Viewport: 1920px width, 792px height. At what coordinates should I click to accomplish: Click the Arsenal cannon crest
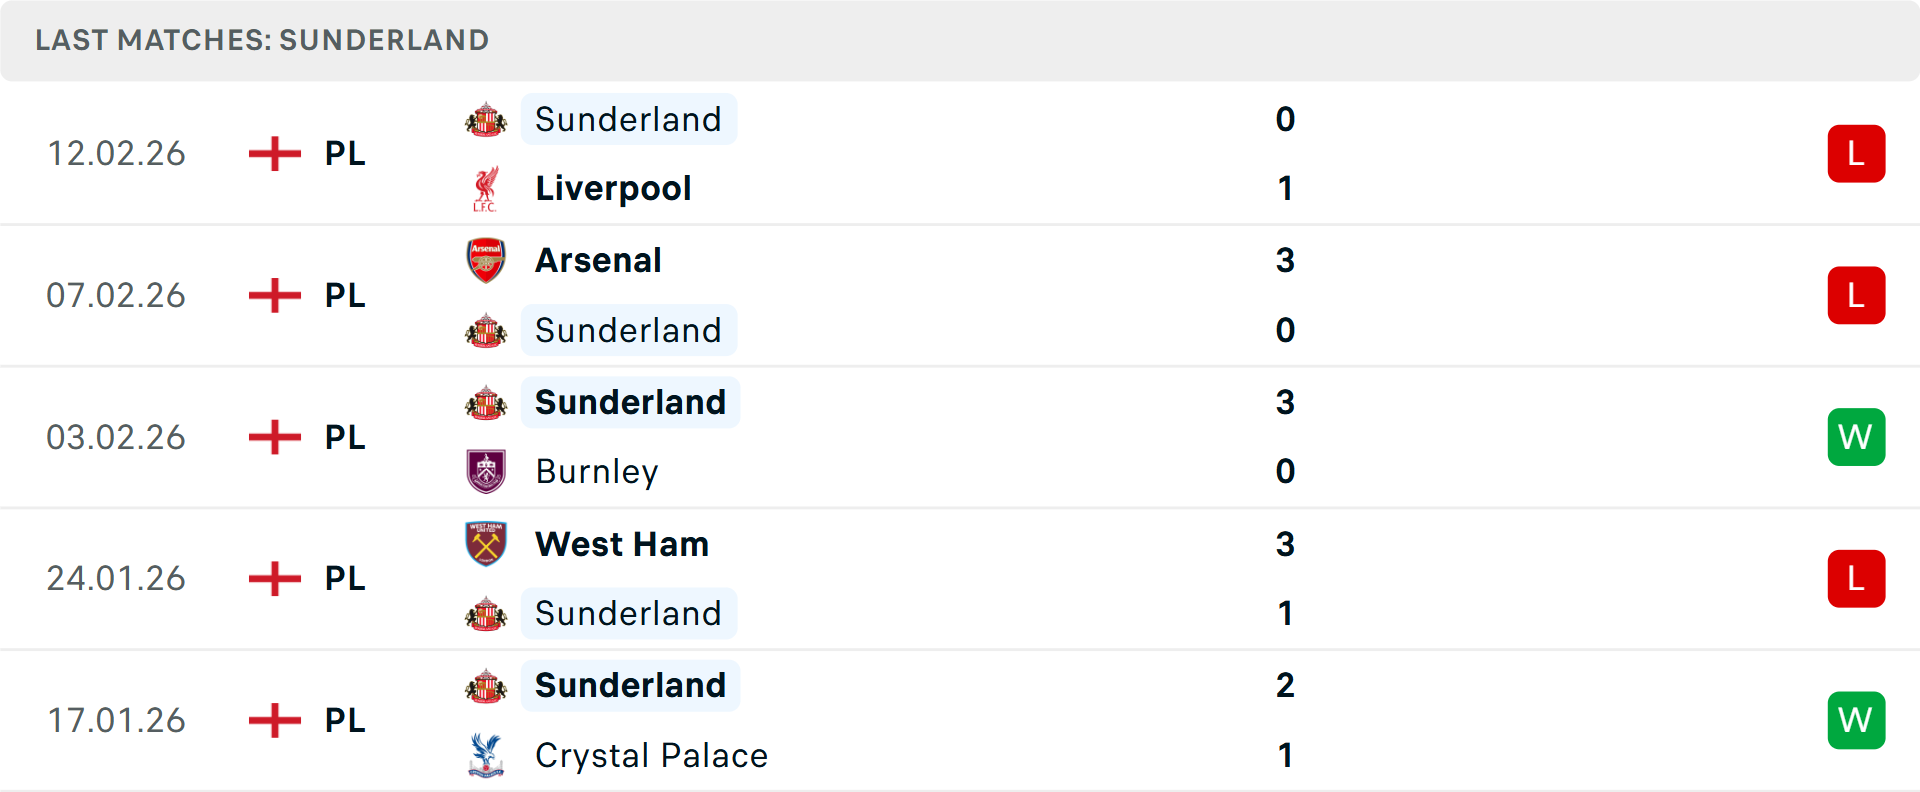point(486,260)
